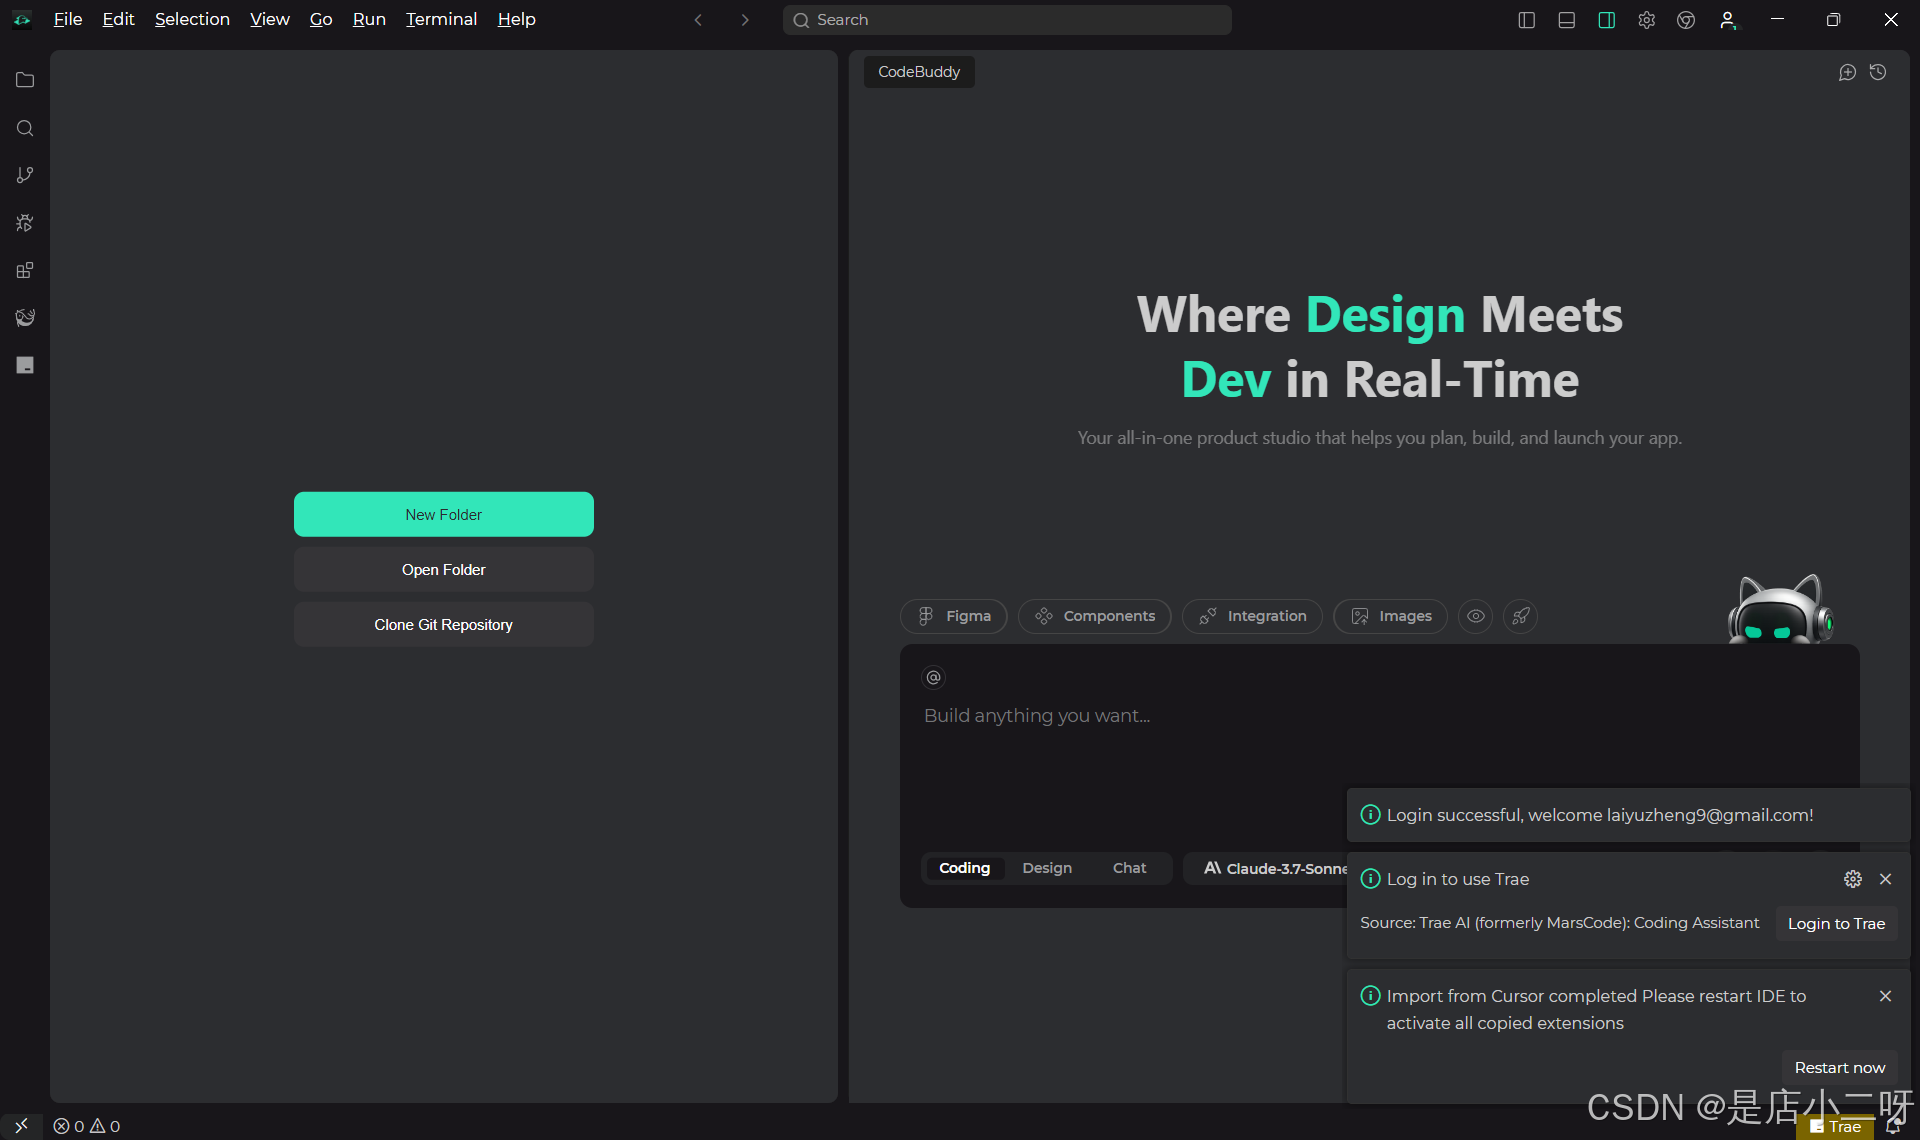Open the gear on Log in to use Trae notification
Viewport: 1920px width, 1140px height.
[x=1853, y=879]
